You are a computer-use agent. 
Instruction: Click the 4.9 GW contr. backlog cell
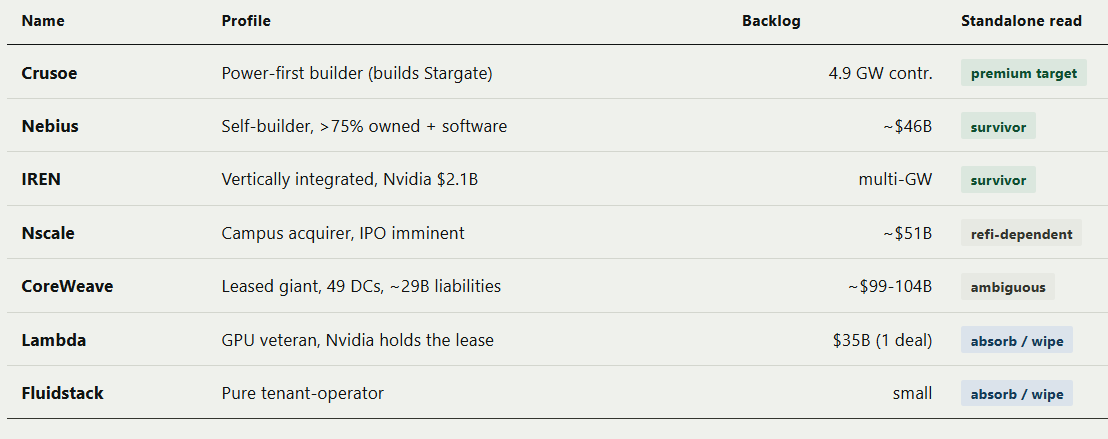coord(880,74)
